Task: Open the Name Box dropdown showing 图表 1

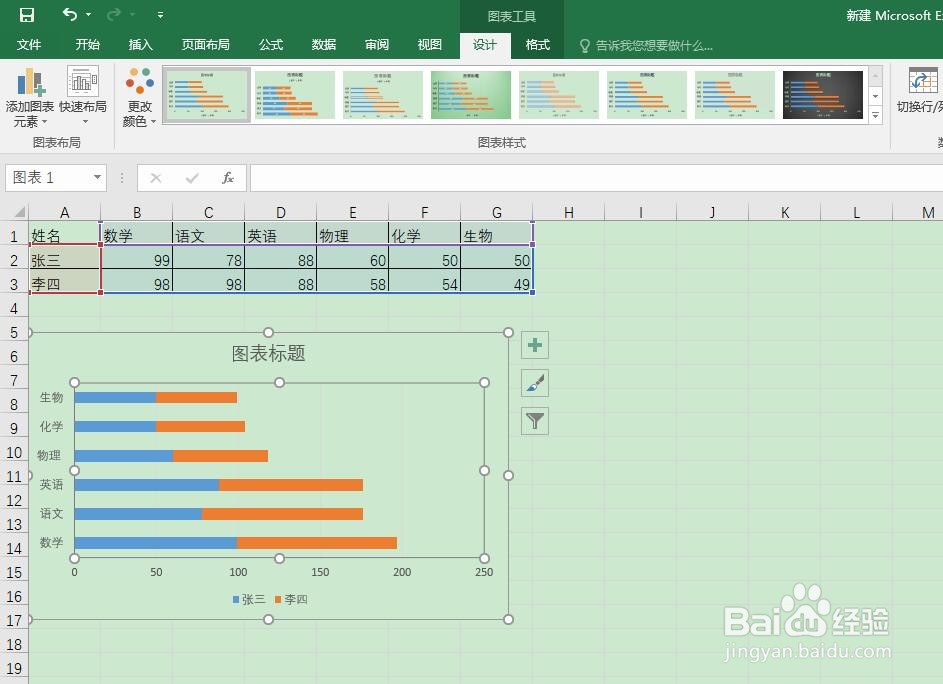Action: [96, 177]
